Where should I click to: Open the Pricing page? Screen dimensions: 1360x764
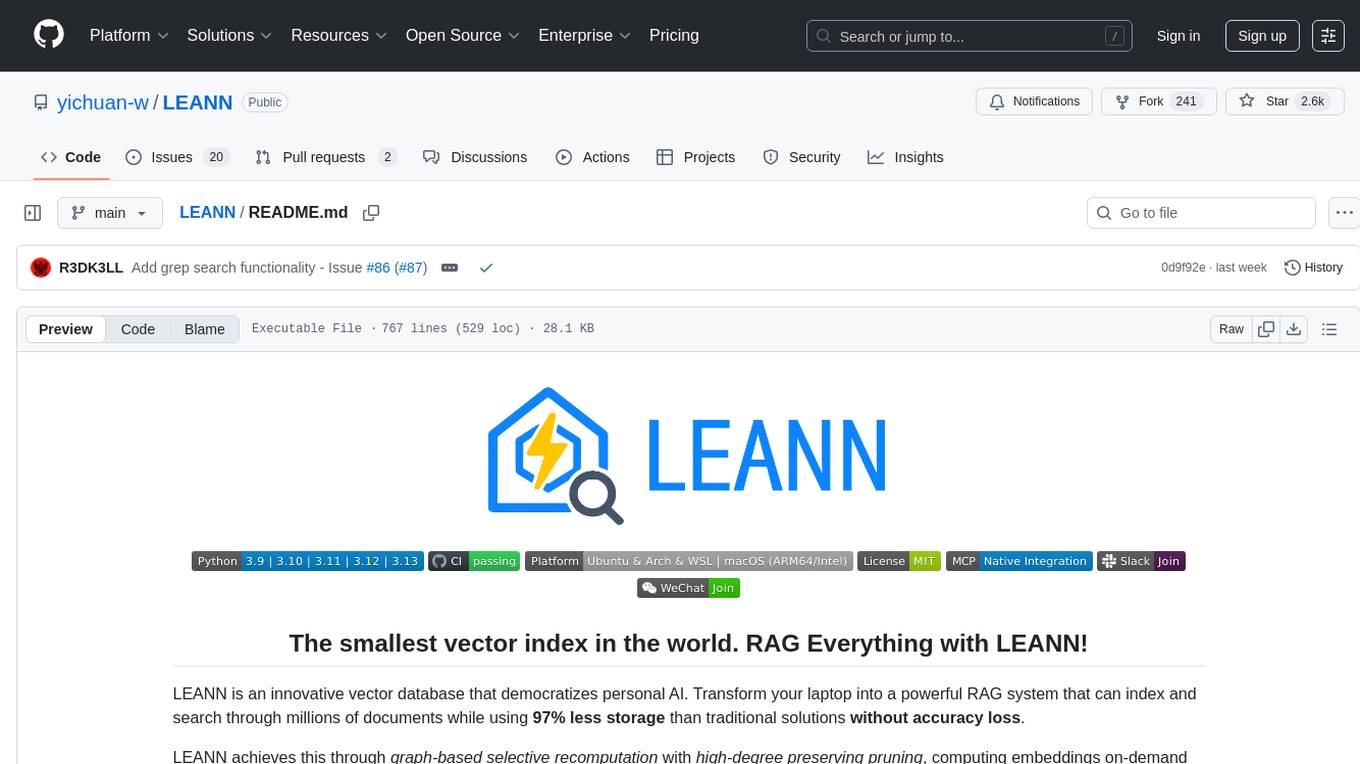674,35
